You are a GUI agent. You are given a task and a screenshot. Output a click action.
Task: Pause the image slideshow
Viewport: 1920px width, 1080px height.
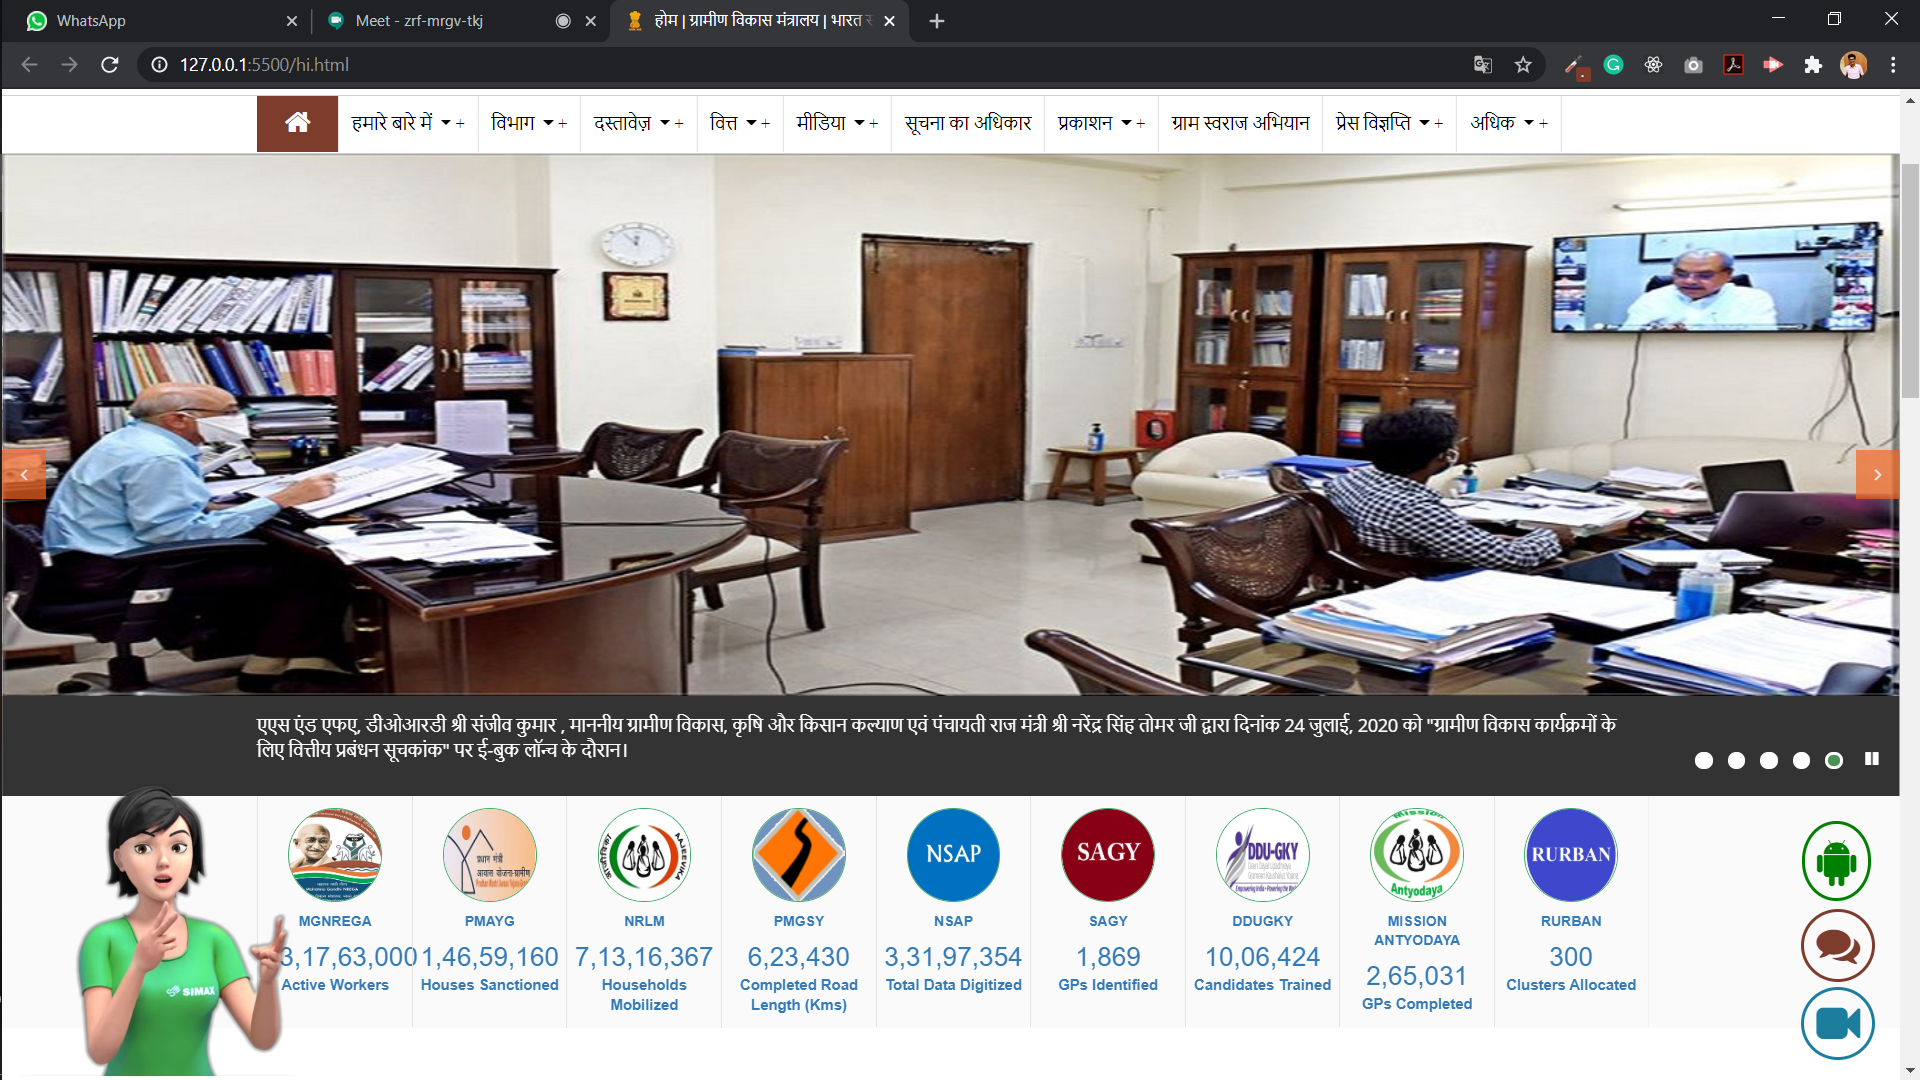point(1872,759)
